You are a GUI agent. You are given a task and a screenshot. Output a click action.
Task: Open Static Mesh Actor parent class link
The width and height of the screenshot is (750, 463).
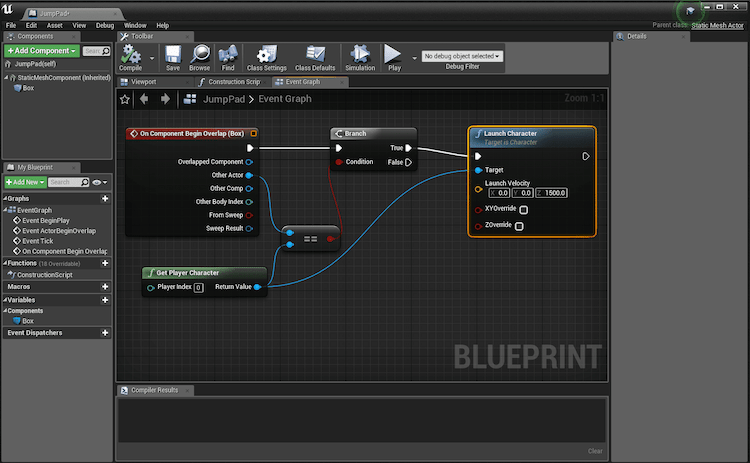(x=717, y=25)
